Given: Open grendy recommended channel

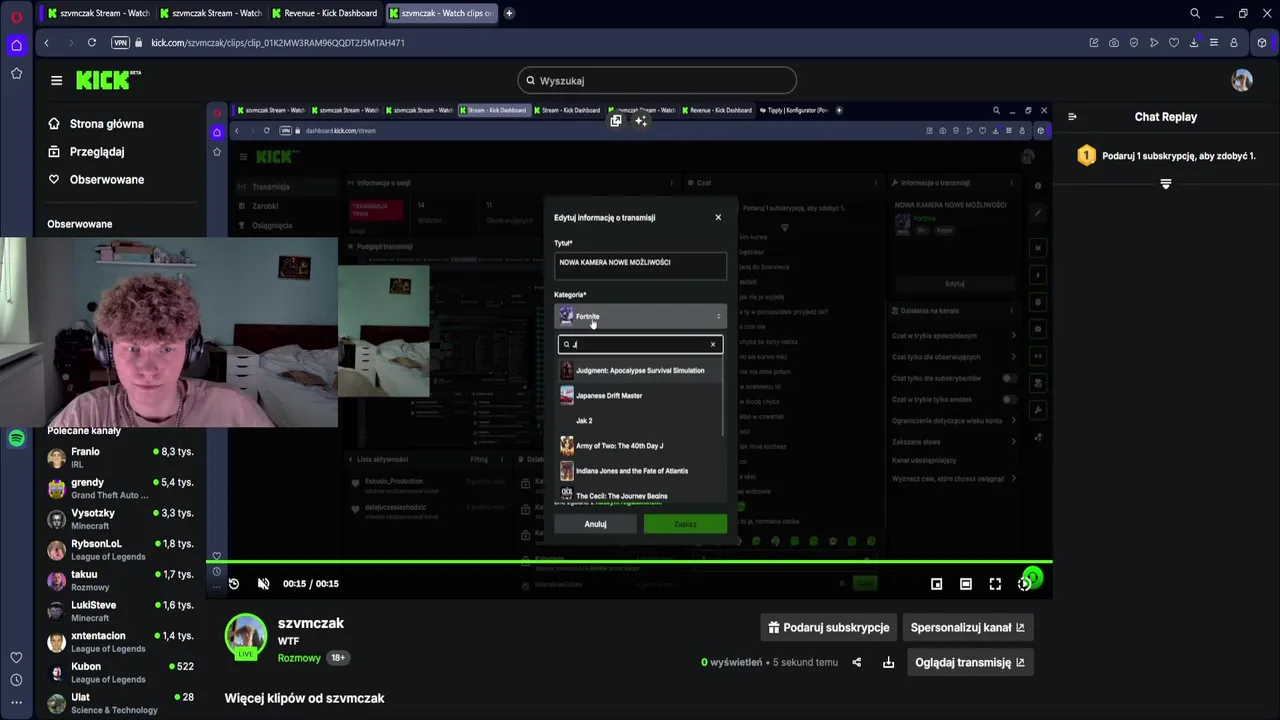Looking at the screenshot, I should (x=120, y=488).
